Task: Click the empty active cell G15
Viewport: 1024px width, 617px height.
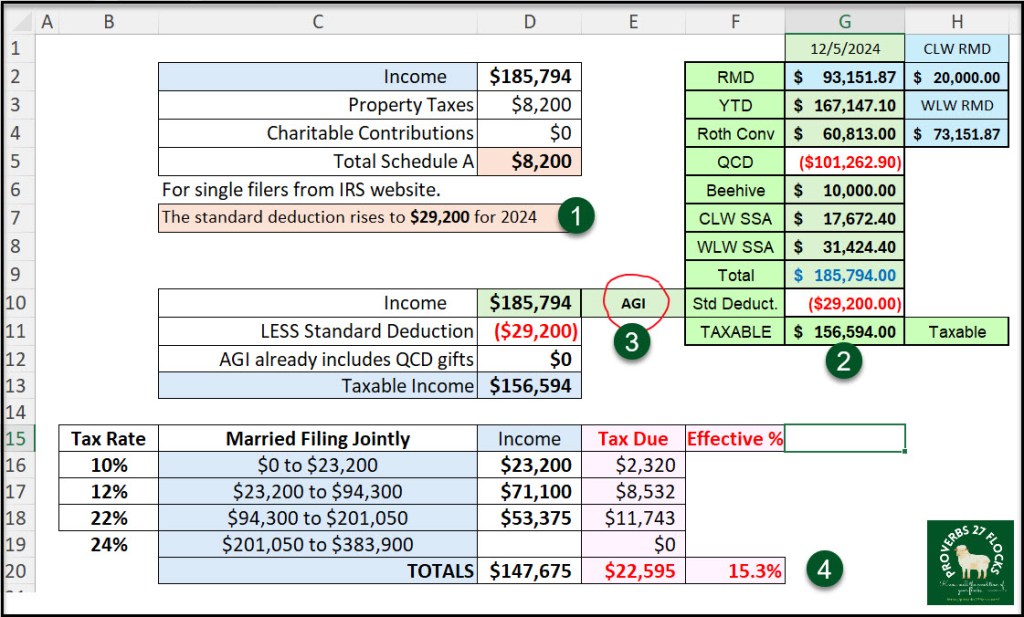Action: (x=845, y=438)
